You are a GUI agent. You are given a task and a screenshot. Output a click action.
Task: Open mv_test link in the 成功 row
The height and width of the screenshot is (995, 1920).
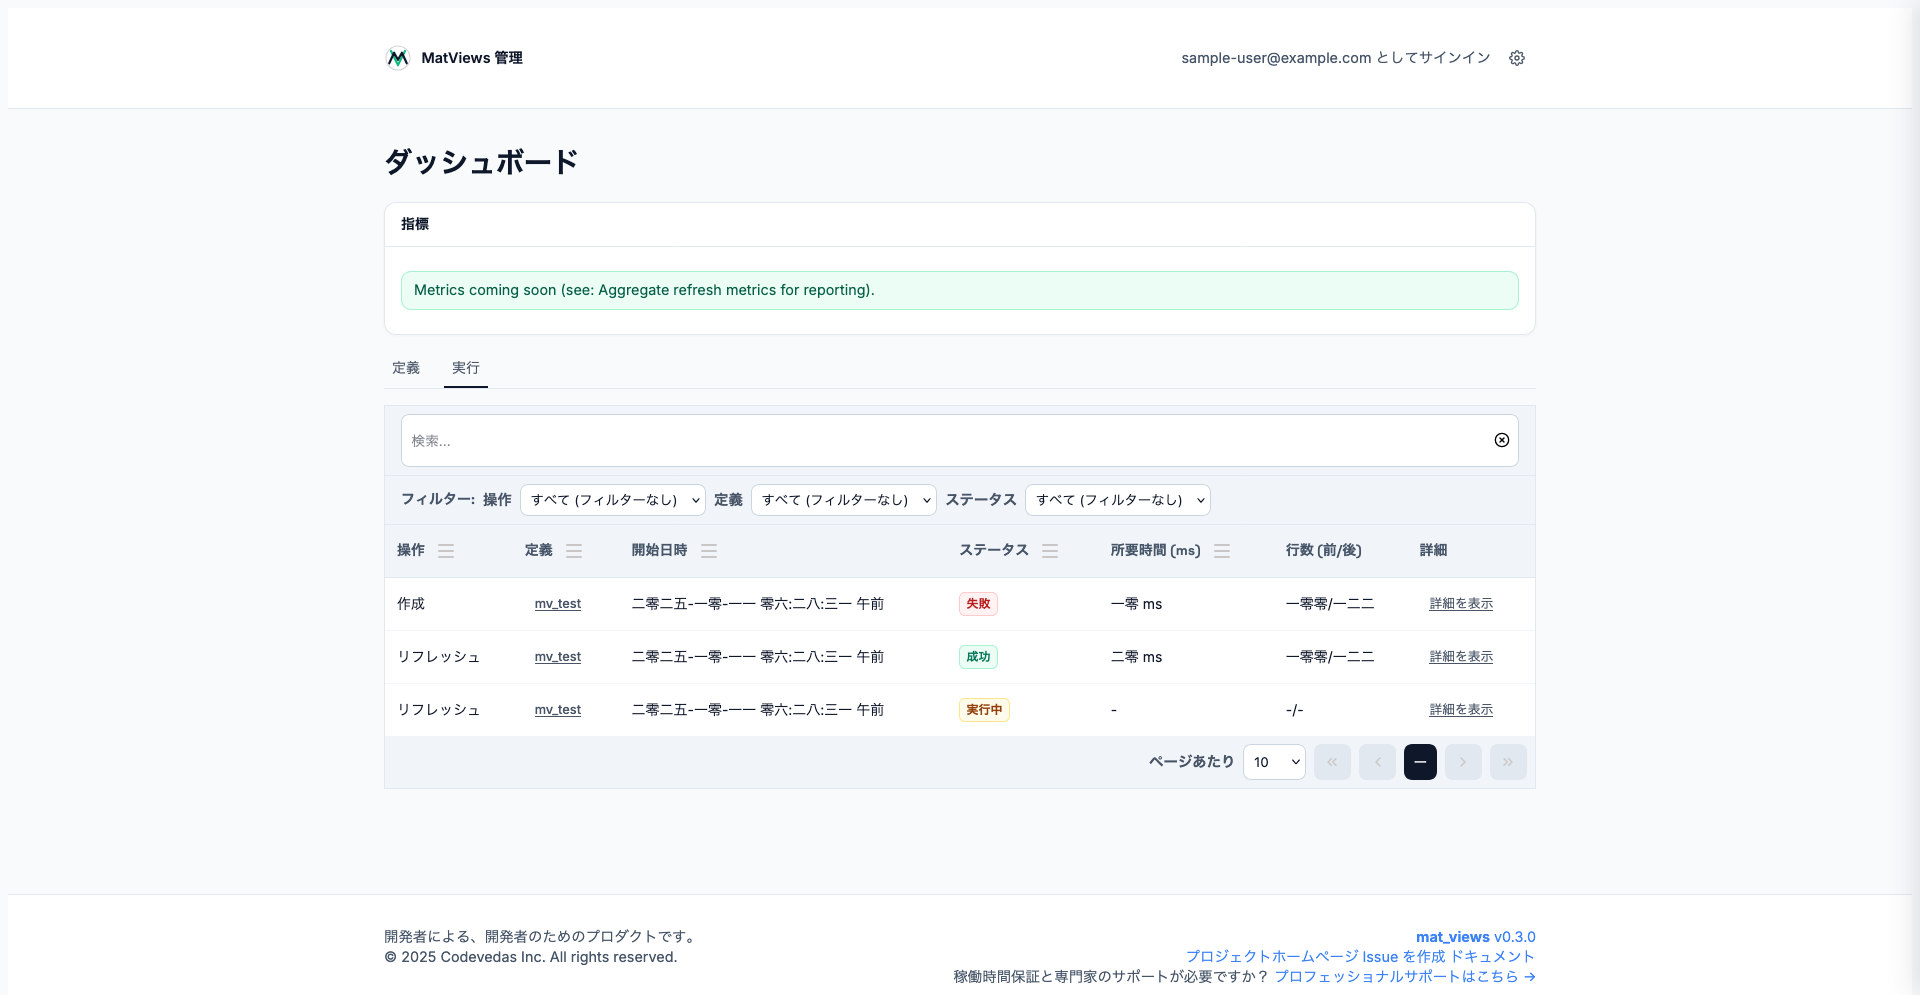[x=558, y=657]
